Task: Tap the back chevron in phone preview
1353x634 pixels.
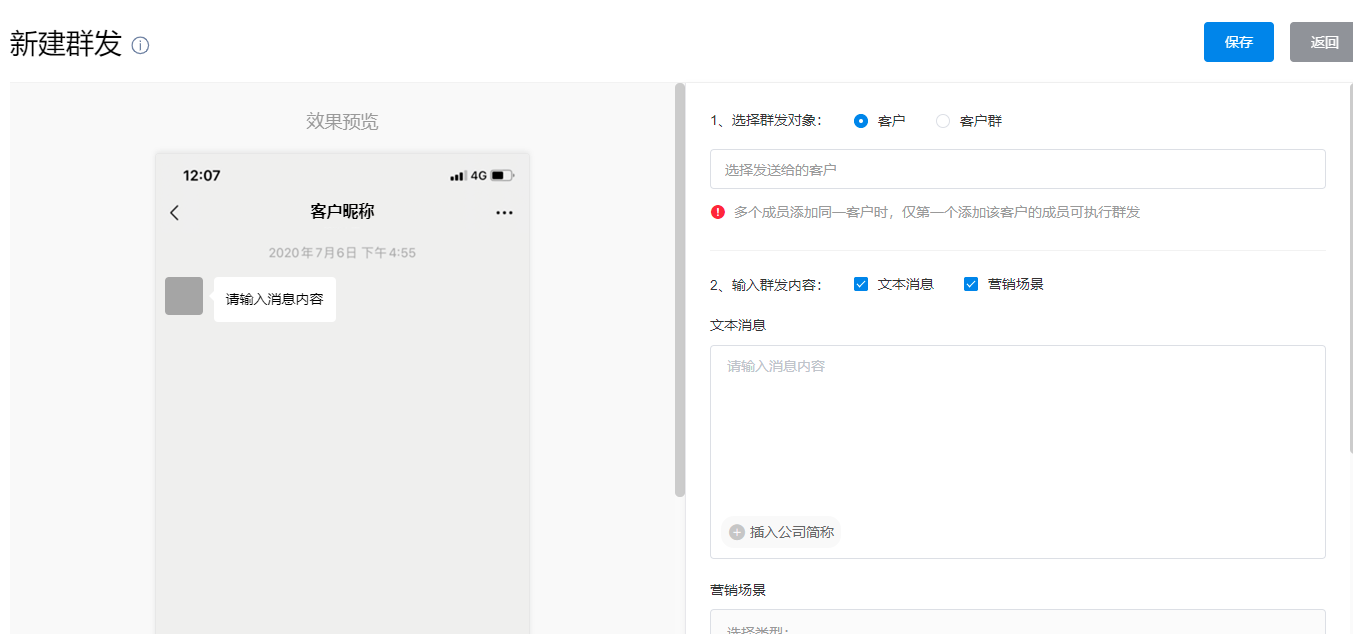Action: (x=175, y=212)
